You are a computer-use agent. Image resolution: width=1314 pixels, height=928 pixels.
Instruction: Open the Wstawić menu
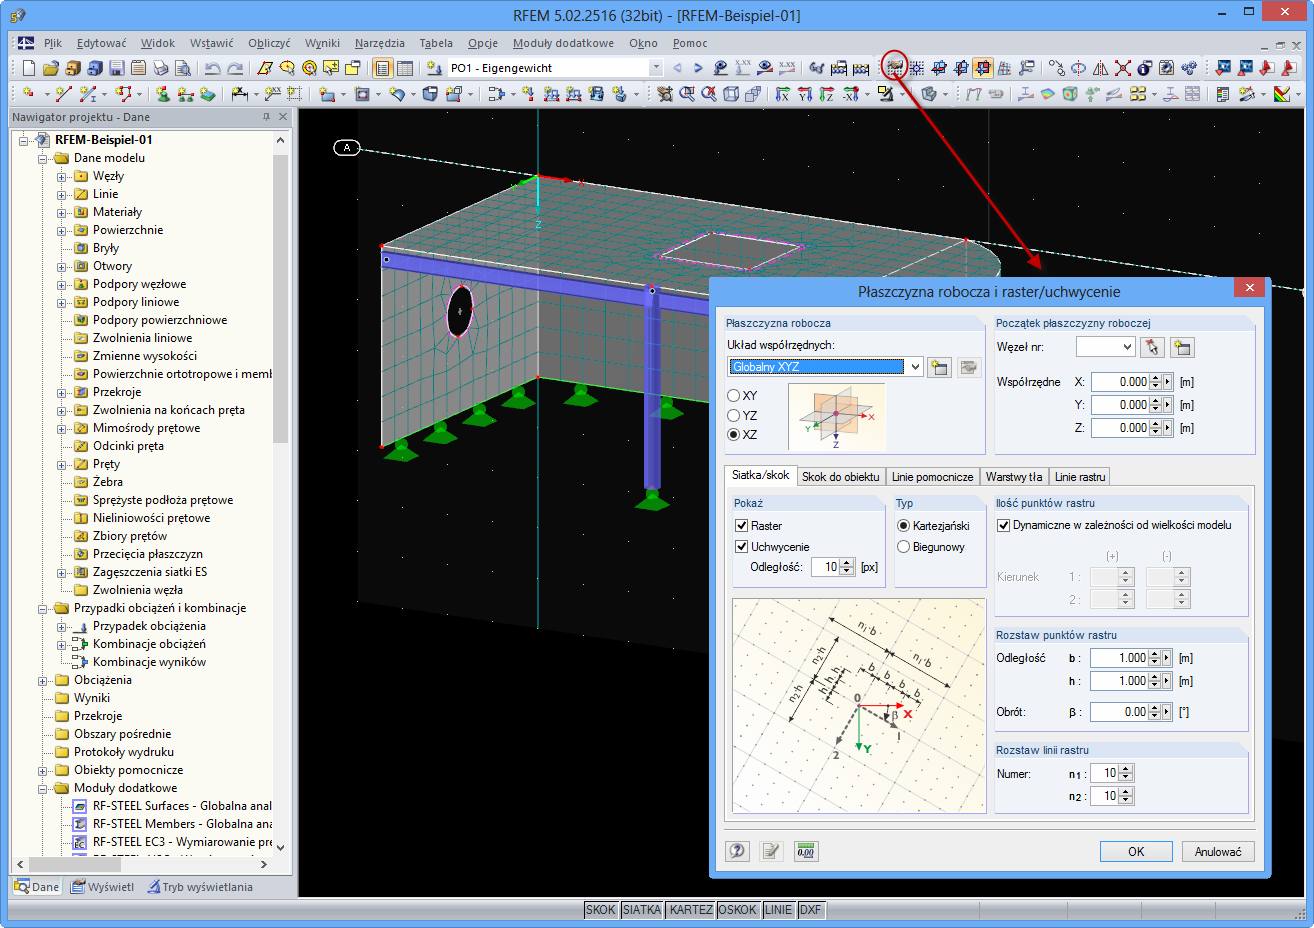click(212, 43)
